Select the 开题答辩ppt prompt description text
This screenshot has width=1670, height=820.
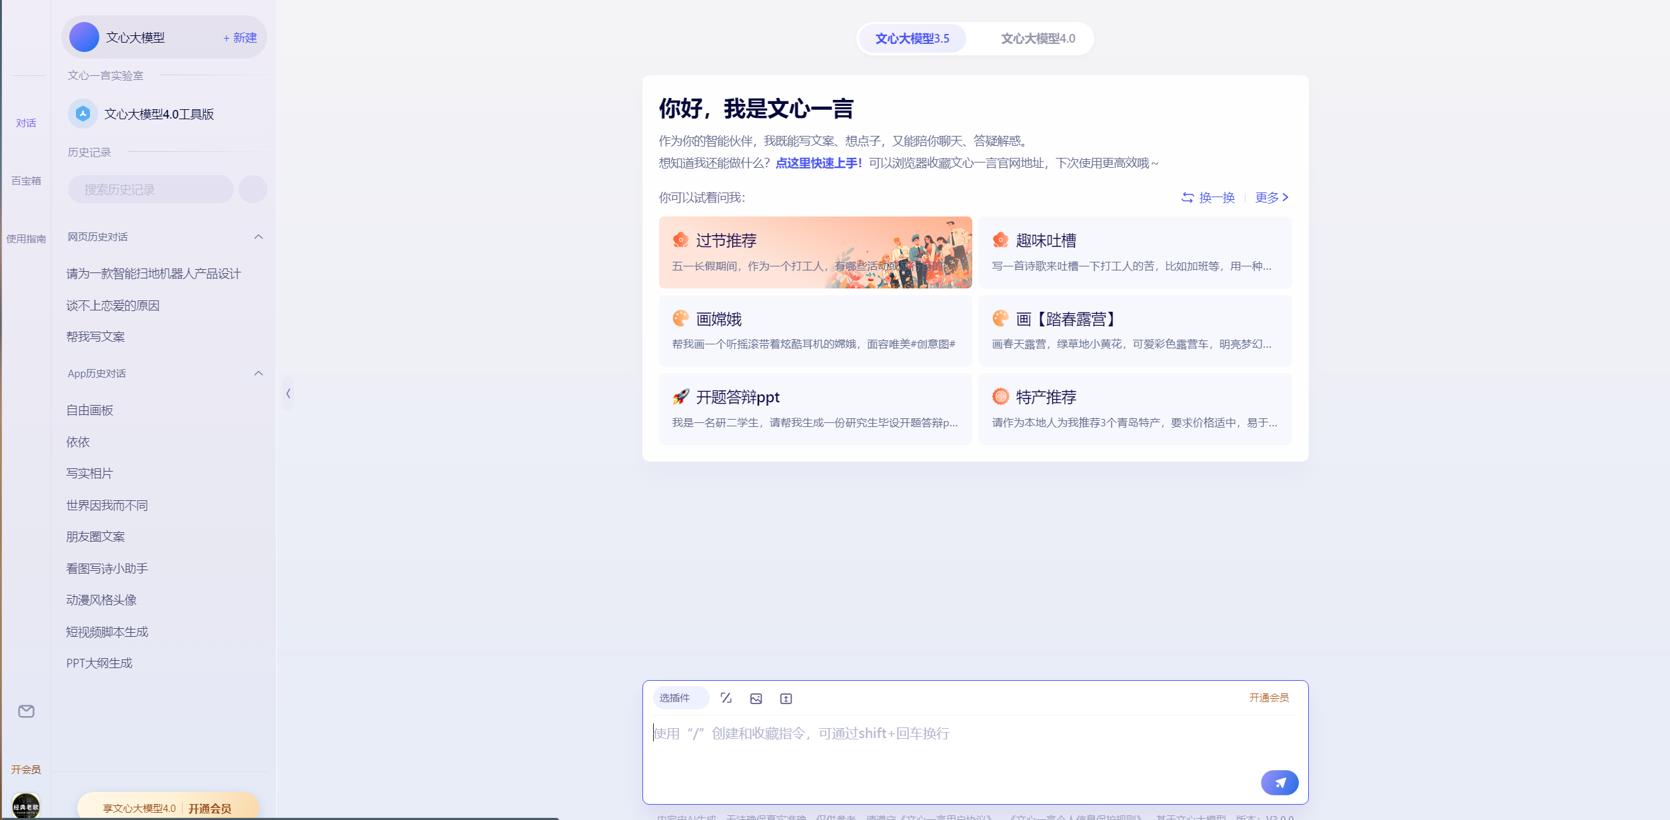coord(815,423)
